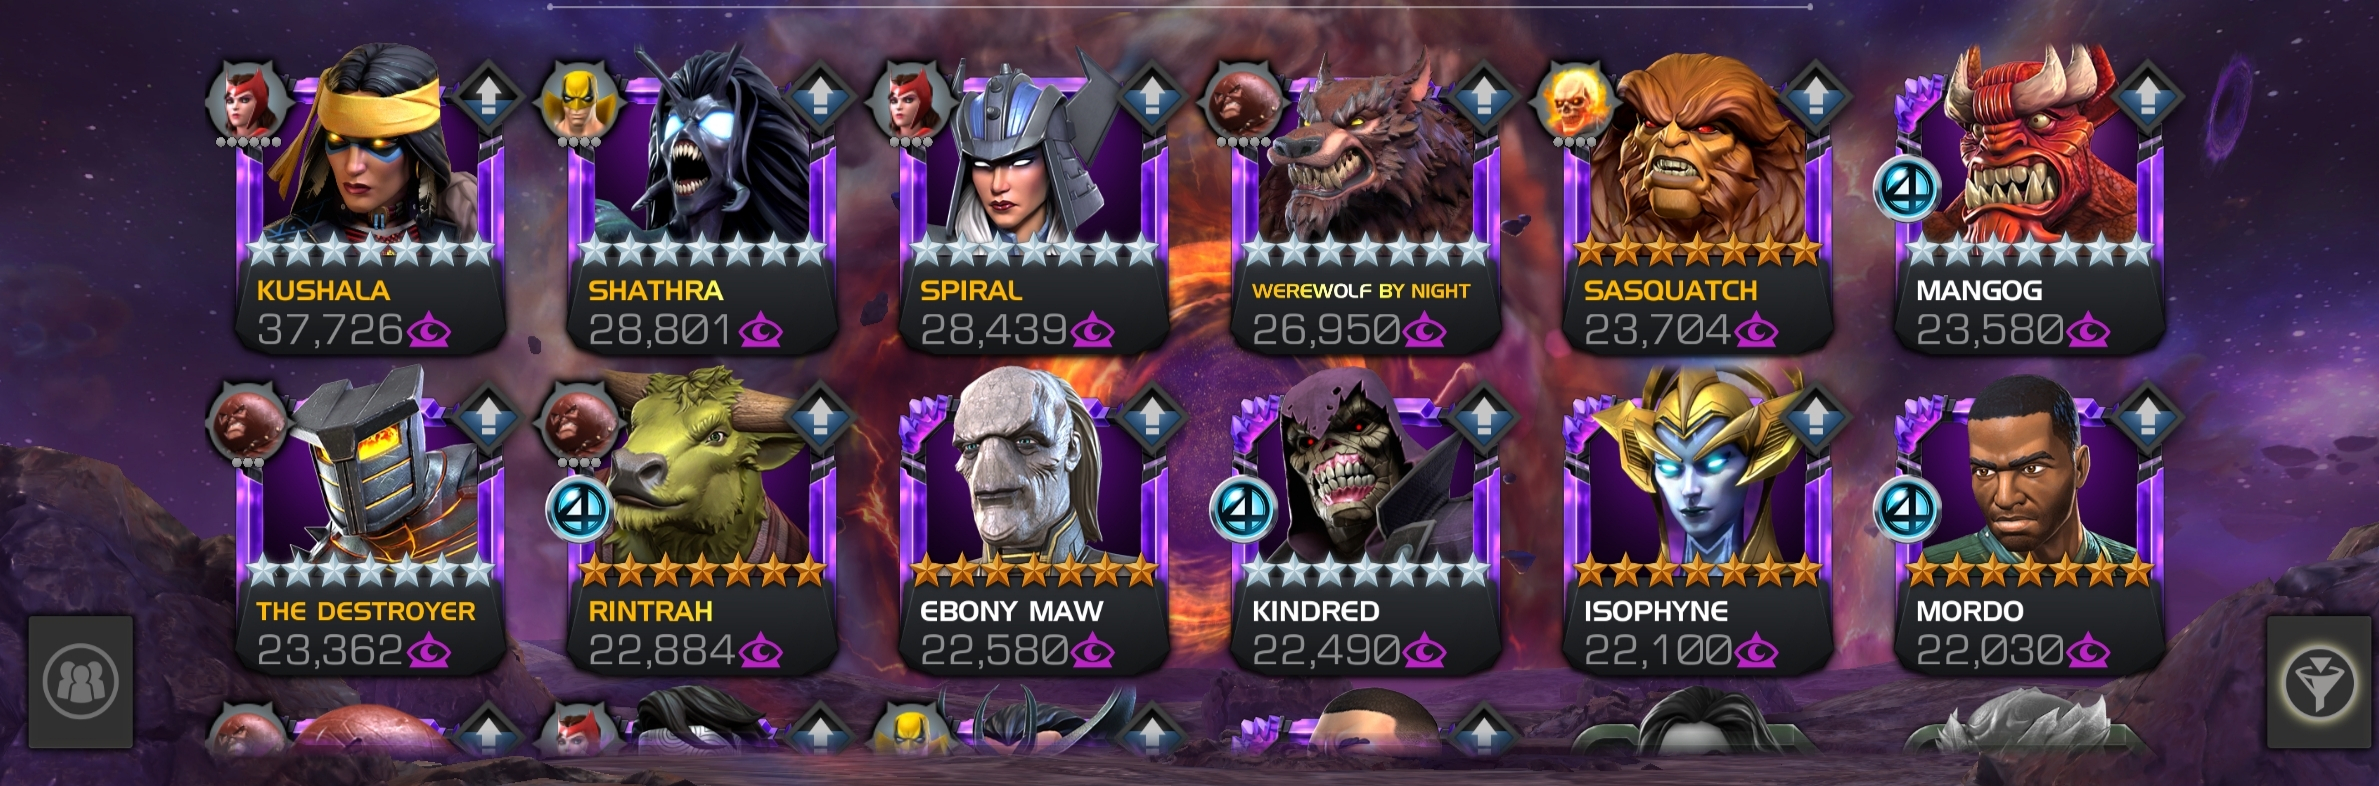Click Kushala's 37,726 rating value

pyautogui.click(x=330, y=330)
